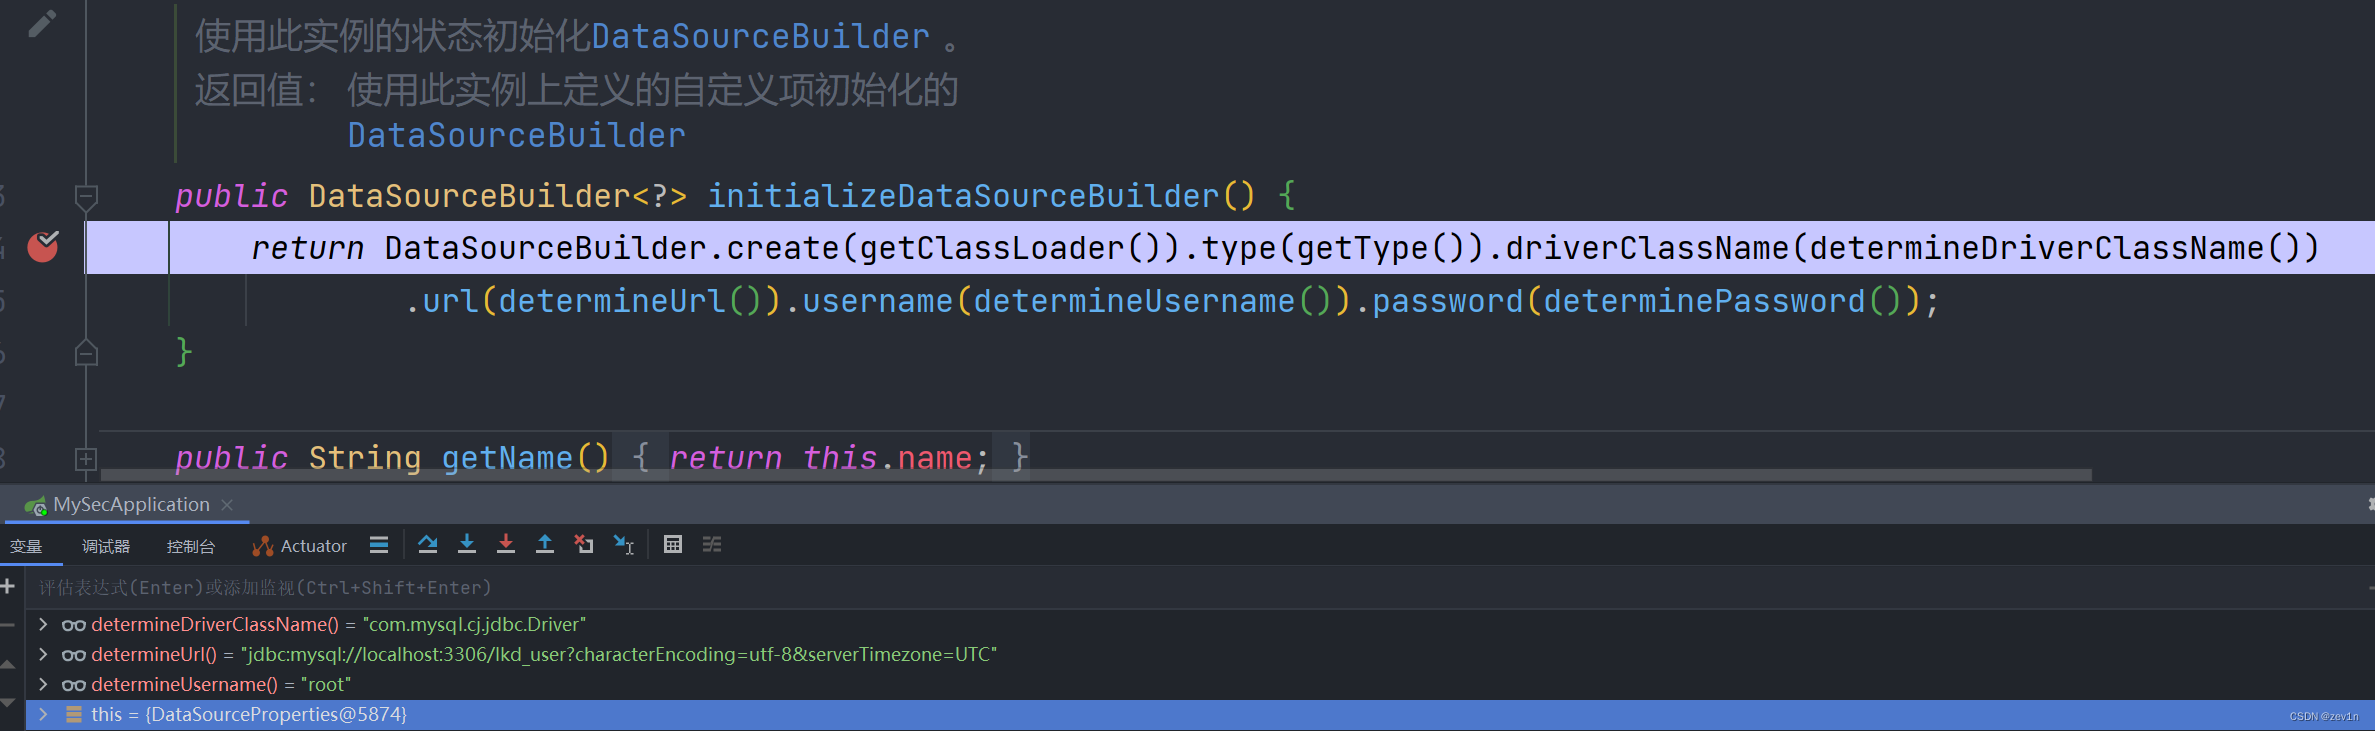
Task: Click the DataSourceBuilder link in first doc line
Action: point(761,37)
